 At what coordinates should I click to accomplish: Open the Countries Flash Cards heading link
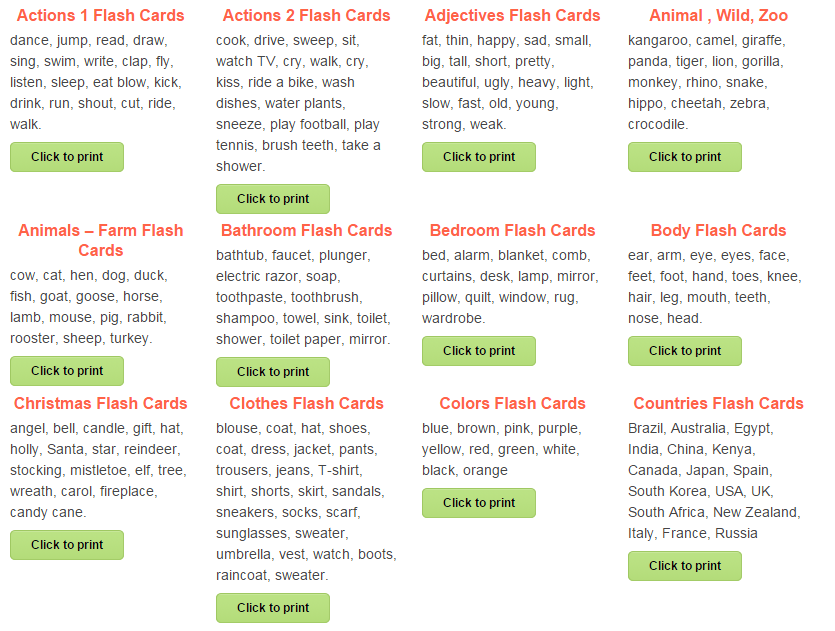click(718, 404)
